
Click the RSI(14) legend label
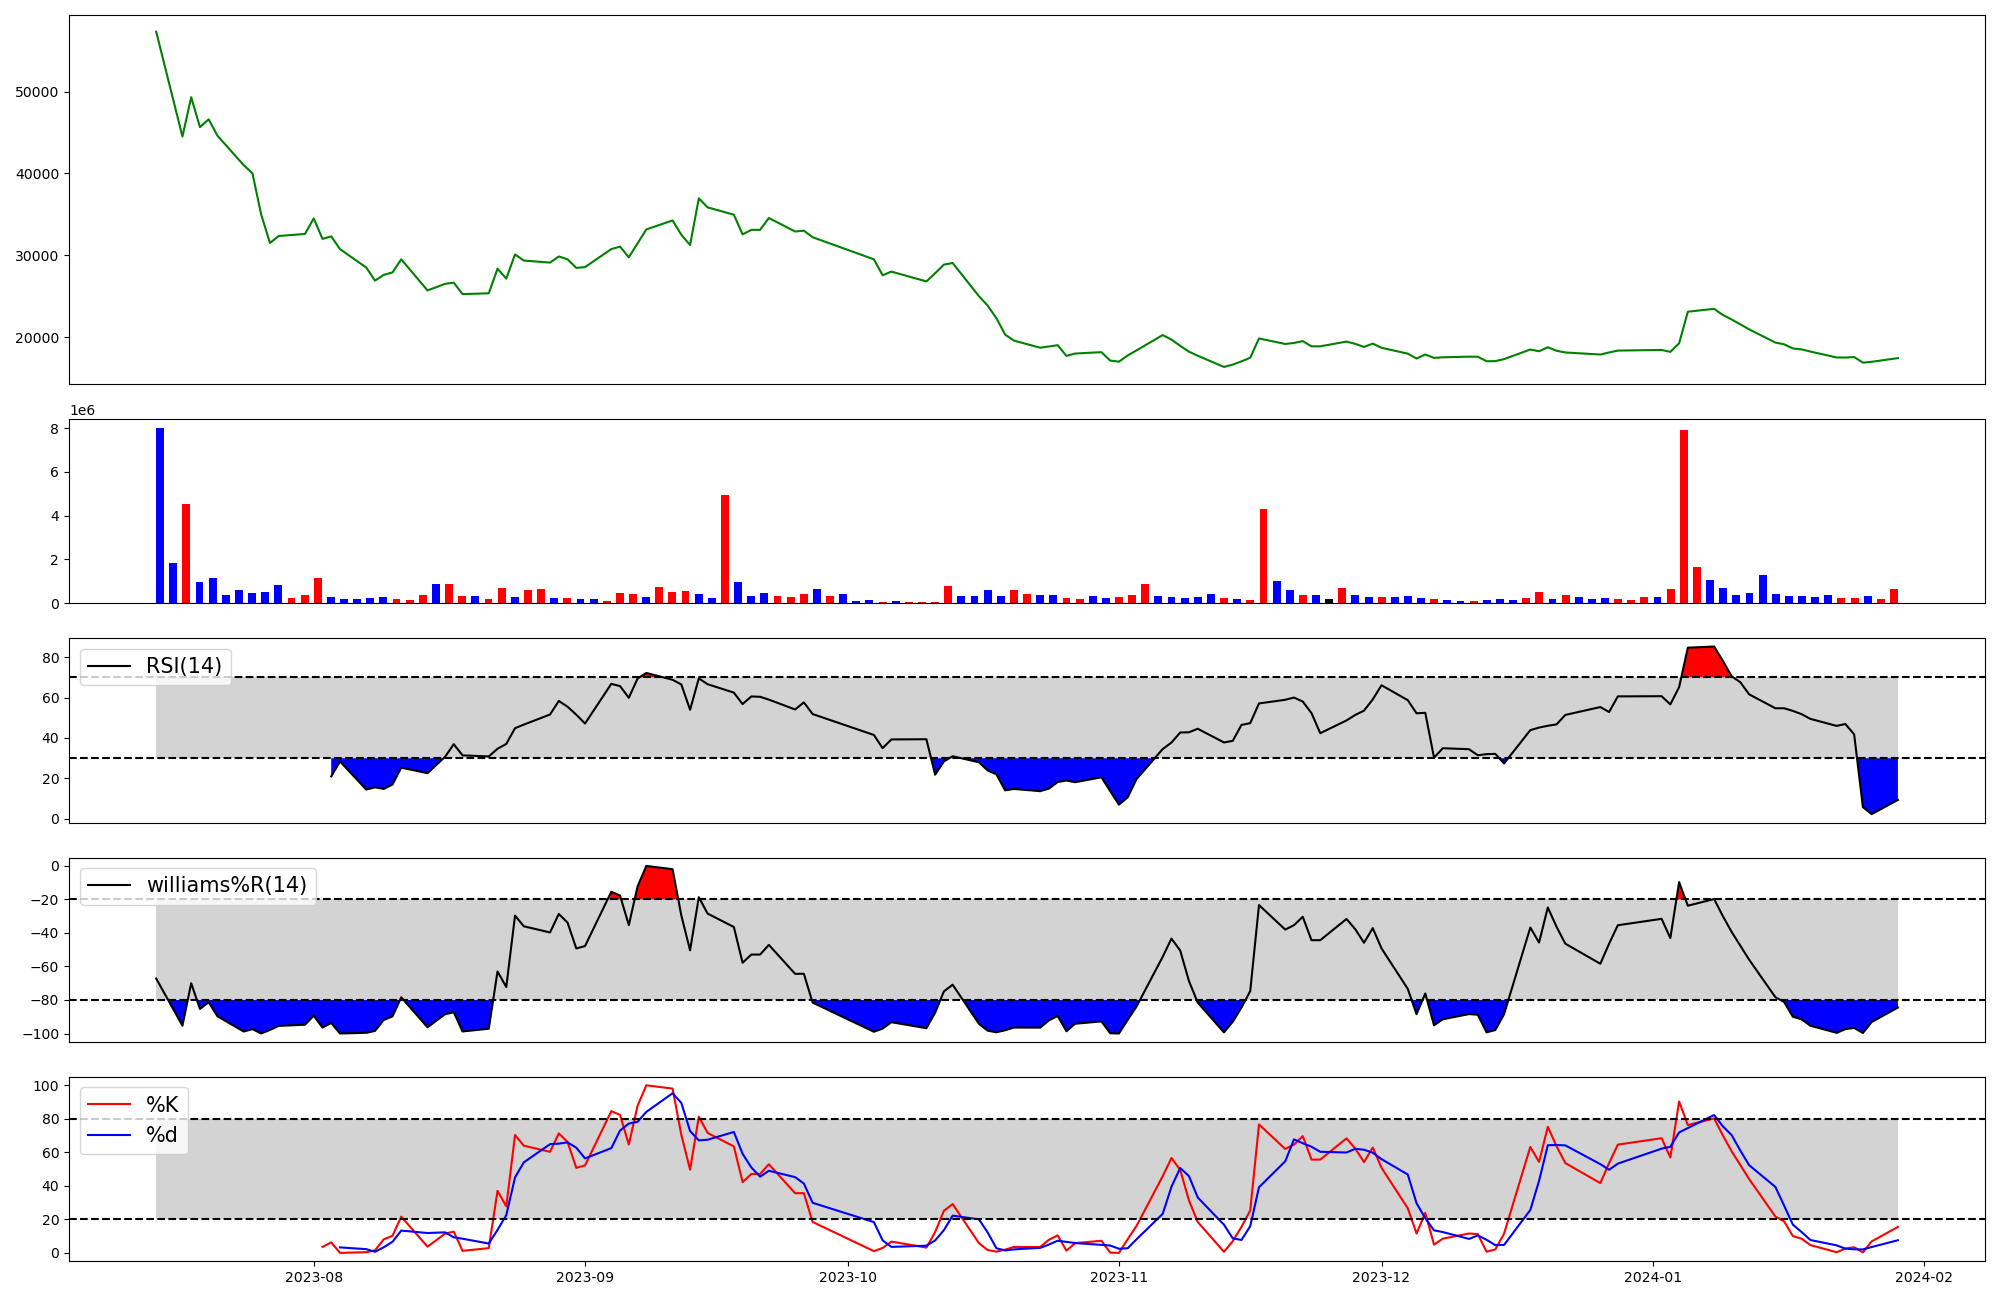click(184, 666)
